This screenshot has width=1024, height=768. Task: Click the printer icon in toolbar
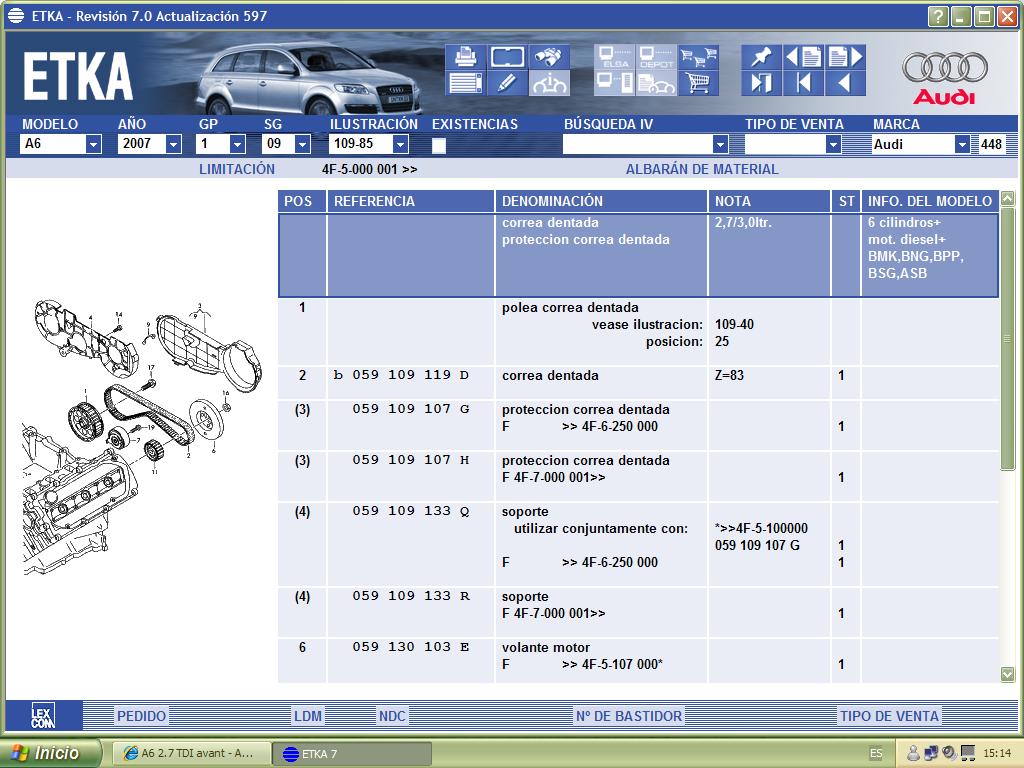[466, 57]
